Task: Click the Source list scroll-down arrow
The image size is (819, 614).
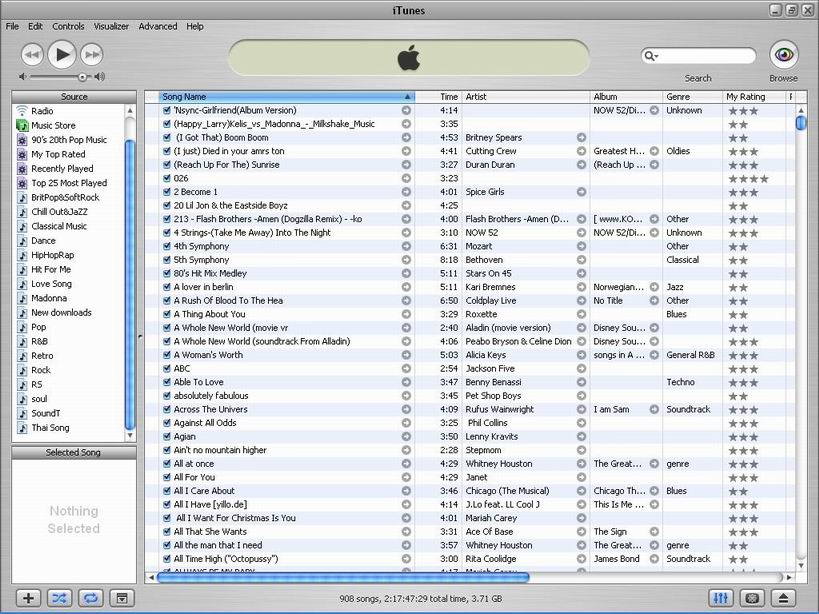Action: click(130, 435)
